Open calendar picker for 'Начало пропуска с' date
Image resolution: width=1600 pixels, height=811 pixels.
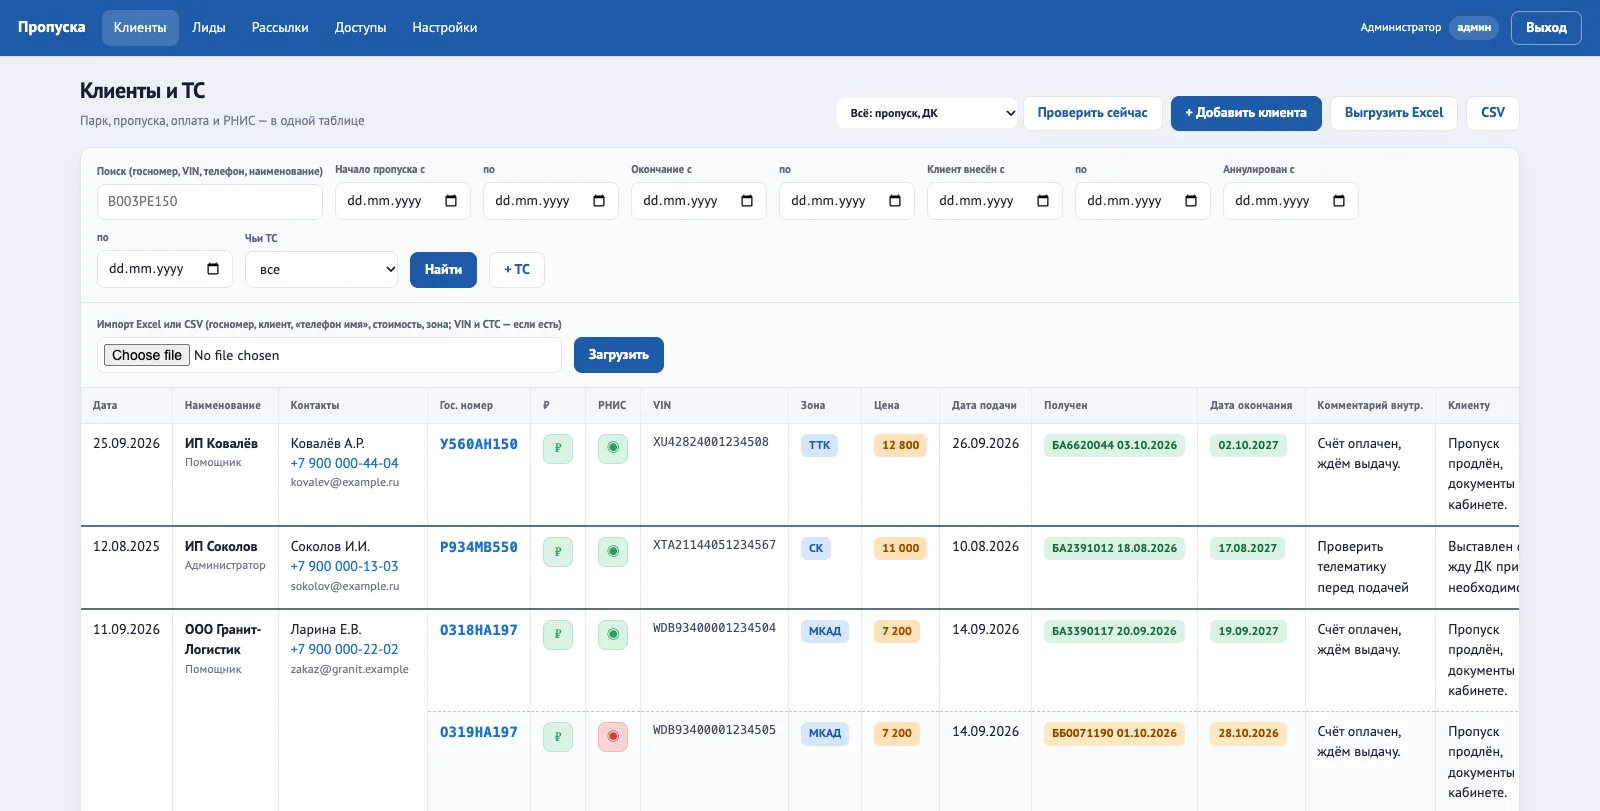[451, 201]
